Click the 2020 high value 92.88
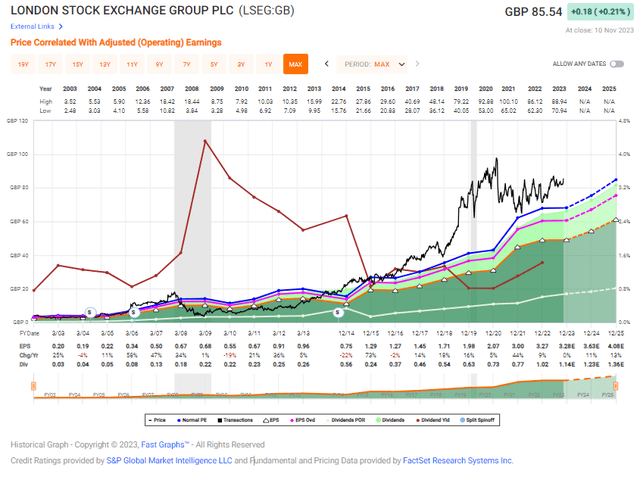640x480 pixels. (x=486, y=102)
